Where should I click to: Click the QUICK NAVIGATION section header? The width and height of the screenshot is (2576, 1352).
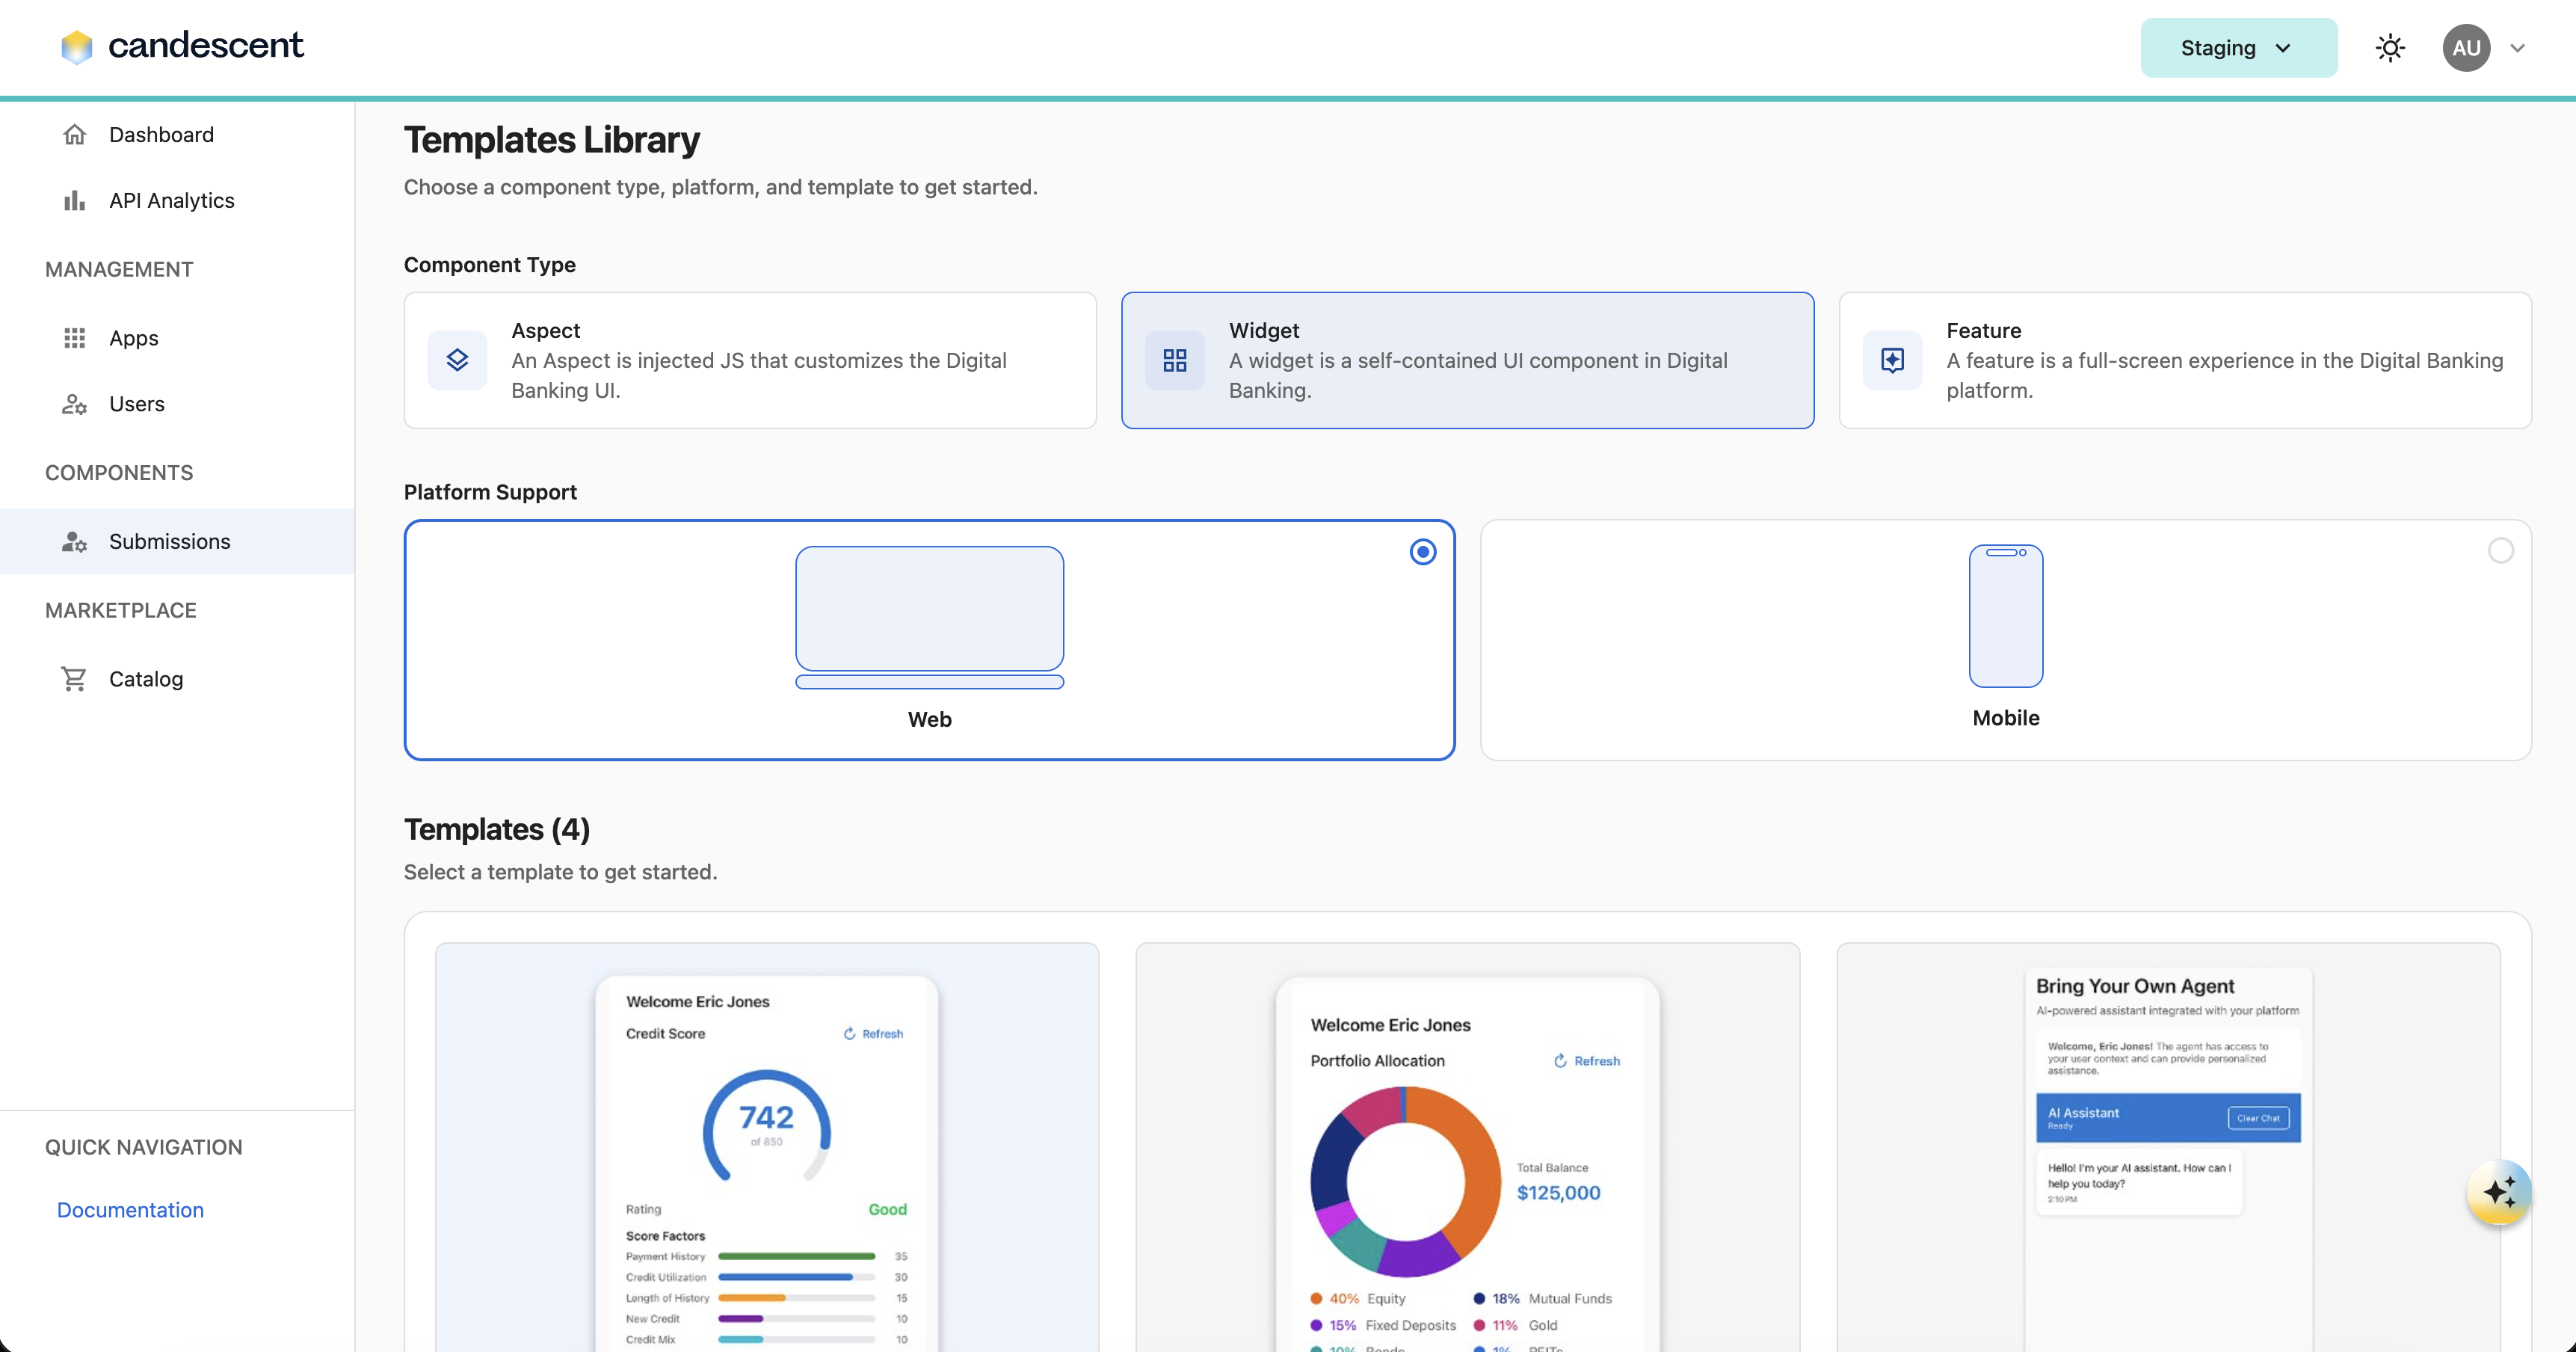coord(143,1147)
